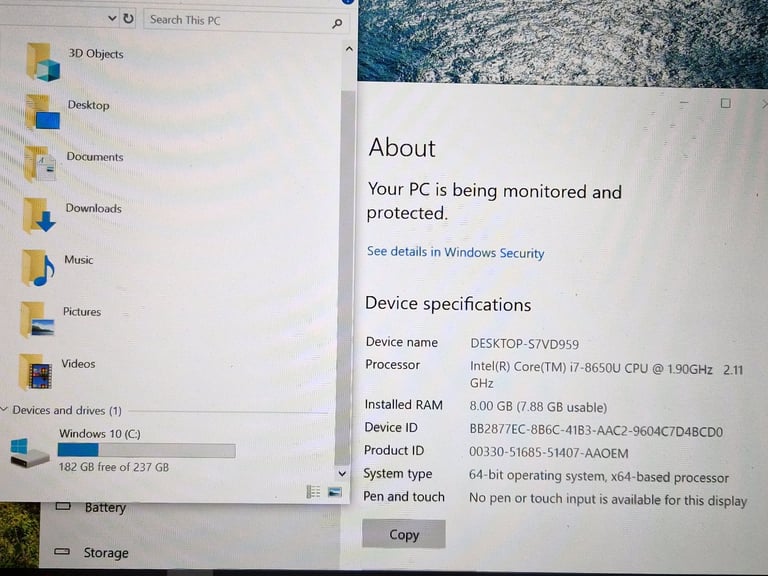Click the Explorer vertical scrollbar thumb

345,277
